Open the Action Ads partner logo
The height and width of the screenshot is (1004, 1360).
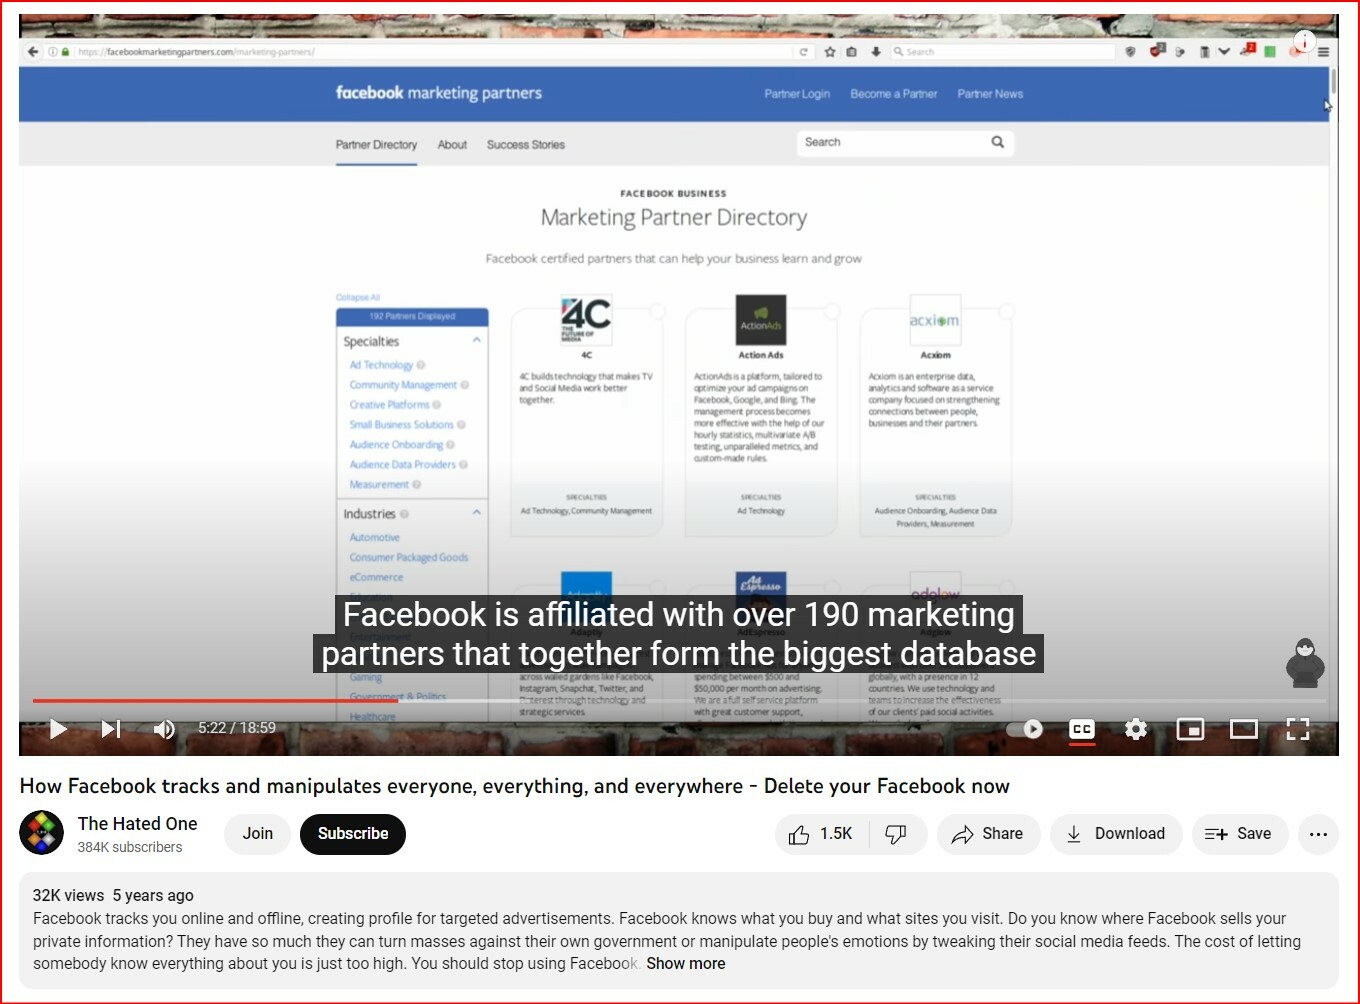(761, 320)
